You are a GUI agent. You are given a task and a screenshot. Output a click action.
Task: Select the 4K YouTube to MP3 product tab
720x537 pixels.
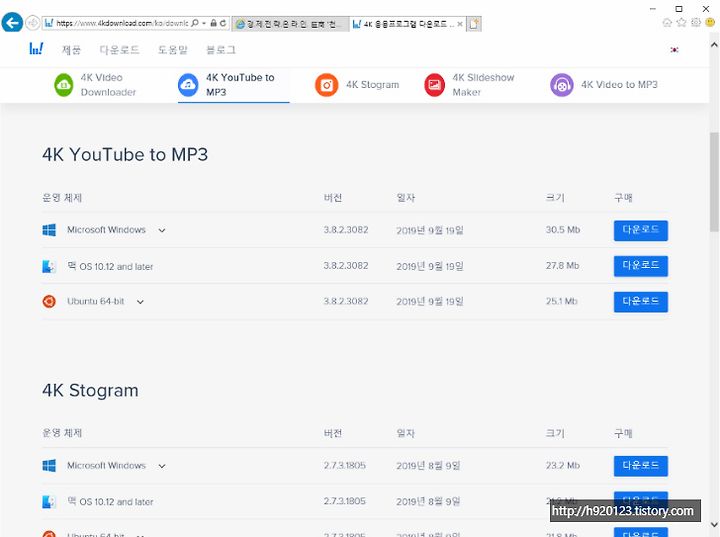click(233, 85)
